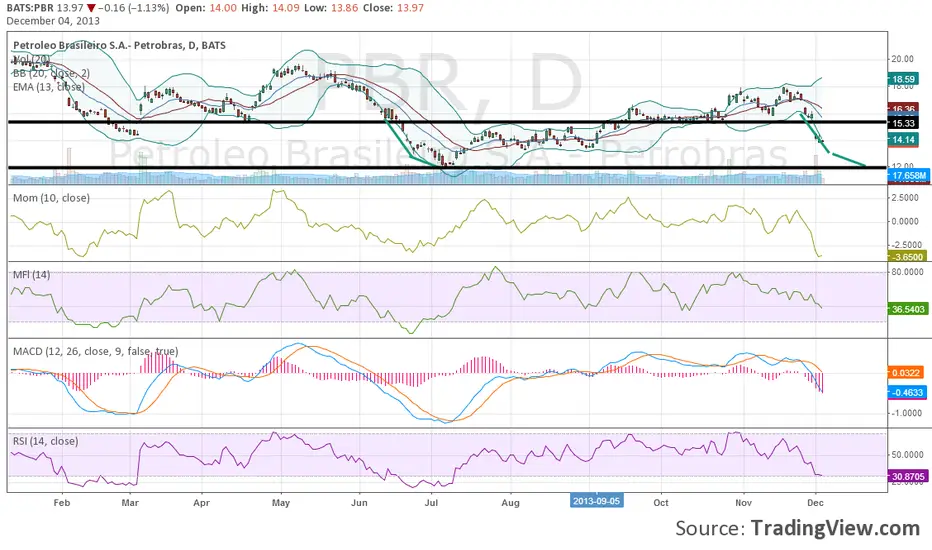Click the 0.0322 MACD signal tag

[906, 373]
